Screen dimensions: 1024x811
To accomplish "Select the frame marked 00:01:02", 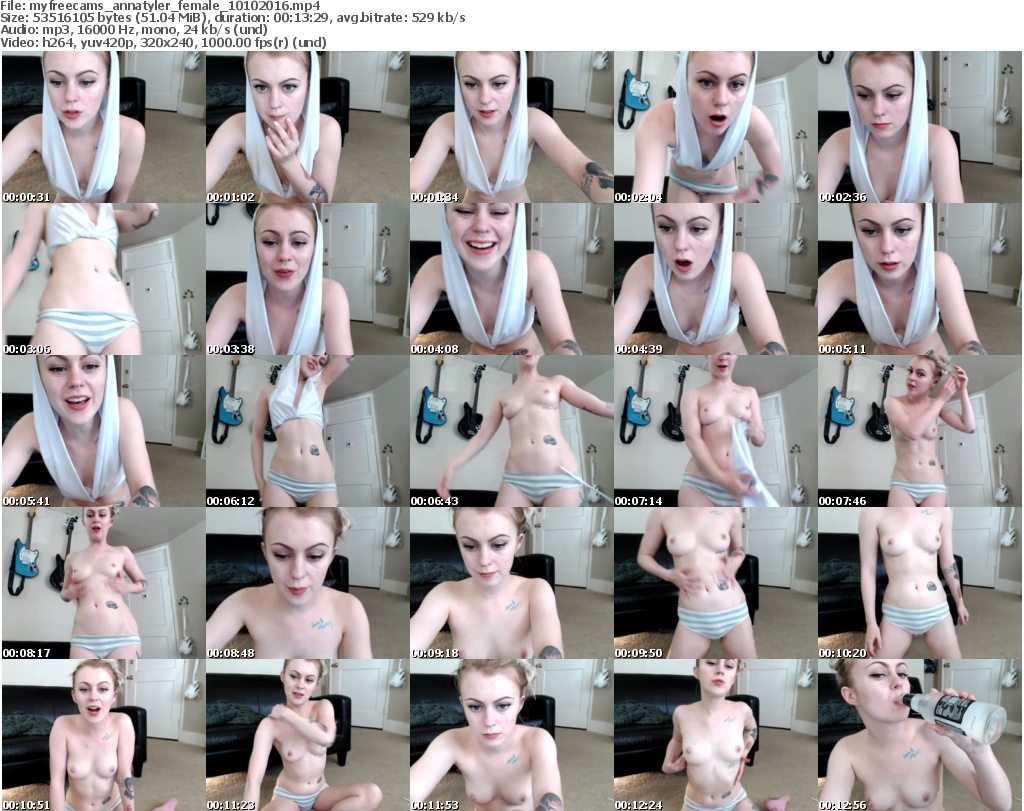I will coord(307,127).
